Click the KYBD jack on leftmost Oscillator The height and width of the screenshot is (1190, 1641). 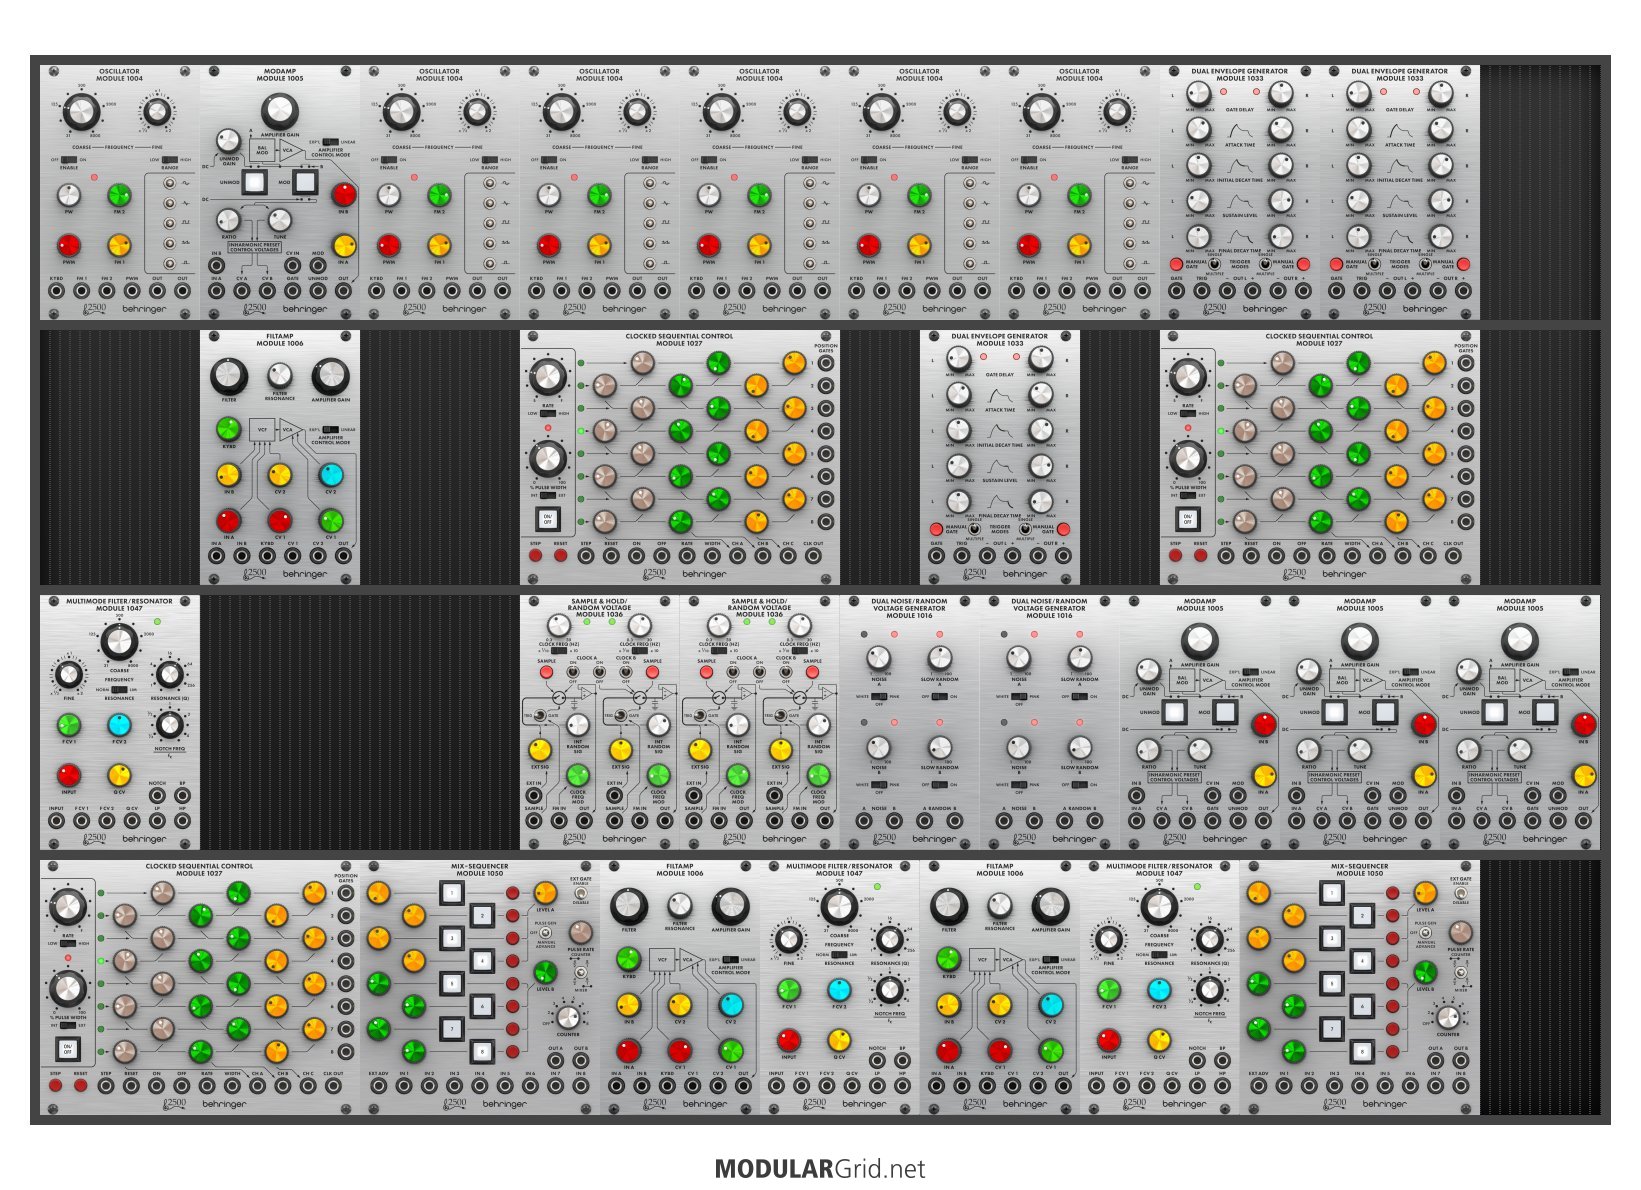click(56, 291)
